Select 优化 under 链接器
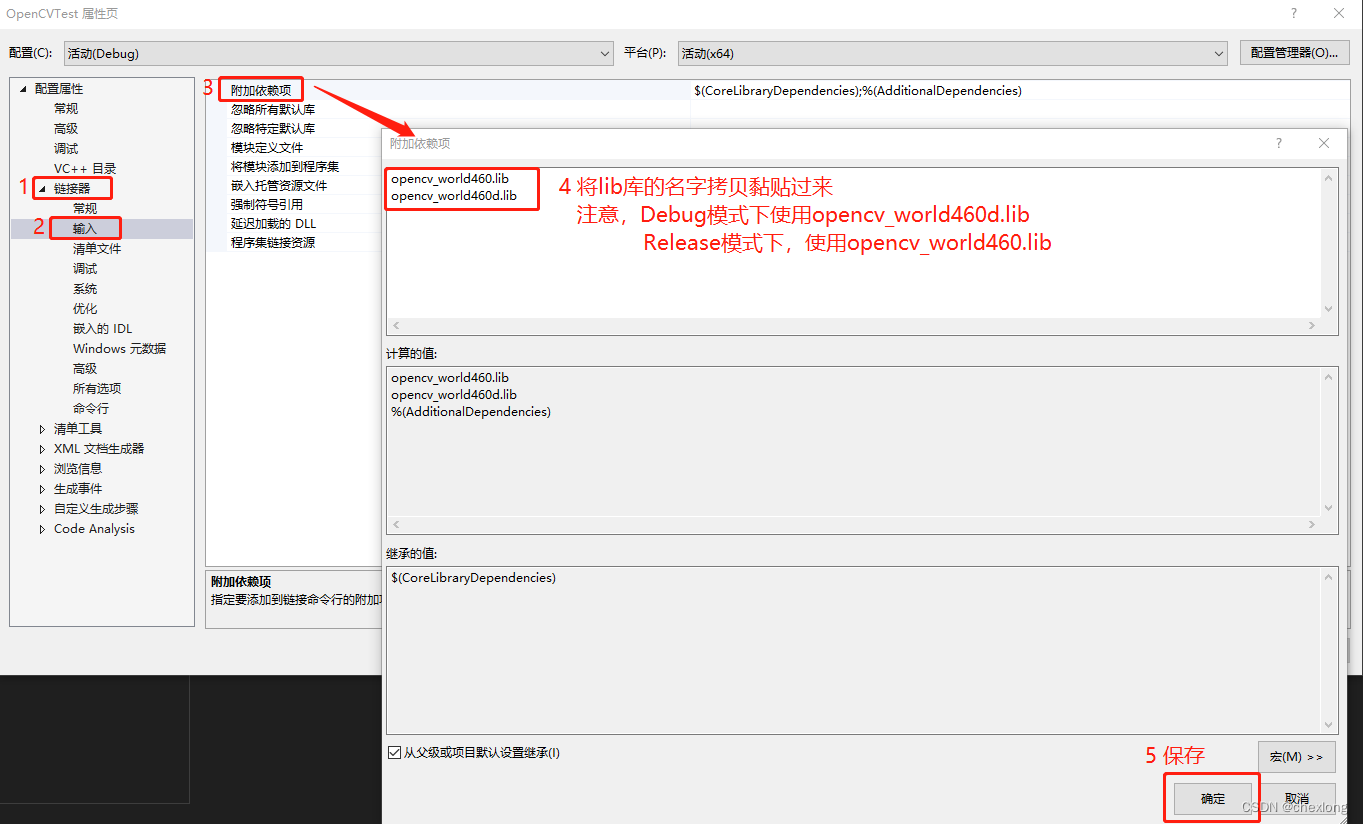Image resolution: width=1363 pixels, height=824 pixels. click(85, 308)
